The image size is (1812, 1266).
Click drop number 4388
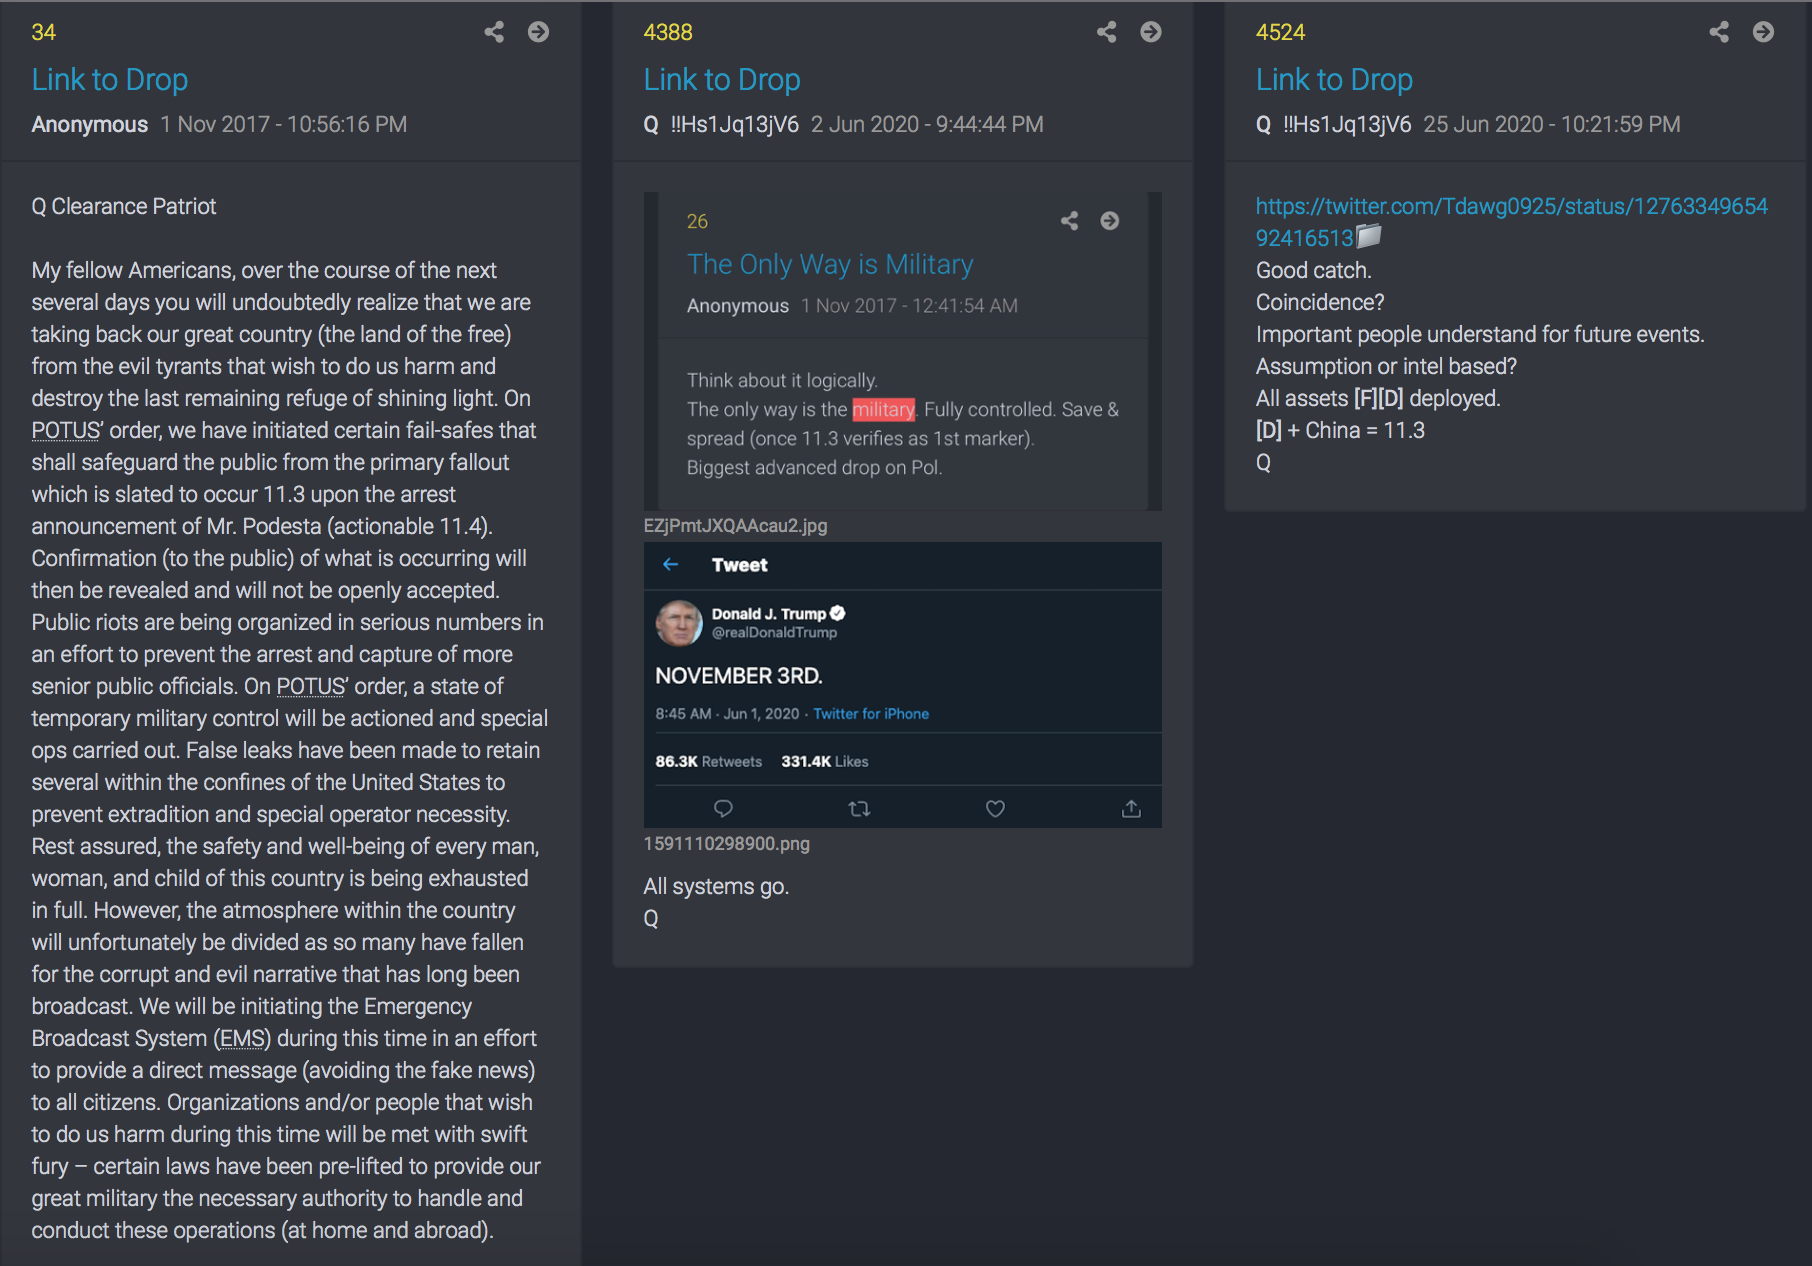click(x=668, y=32)
